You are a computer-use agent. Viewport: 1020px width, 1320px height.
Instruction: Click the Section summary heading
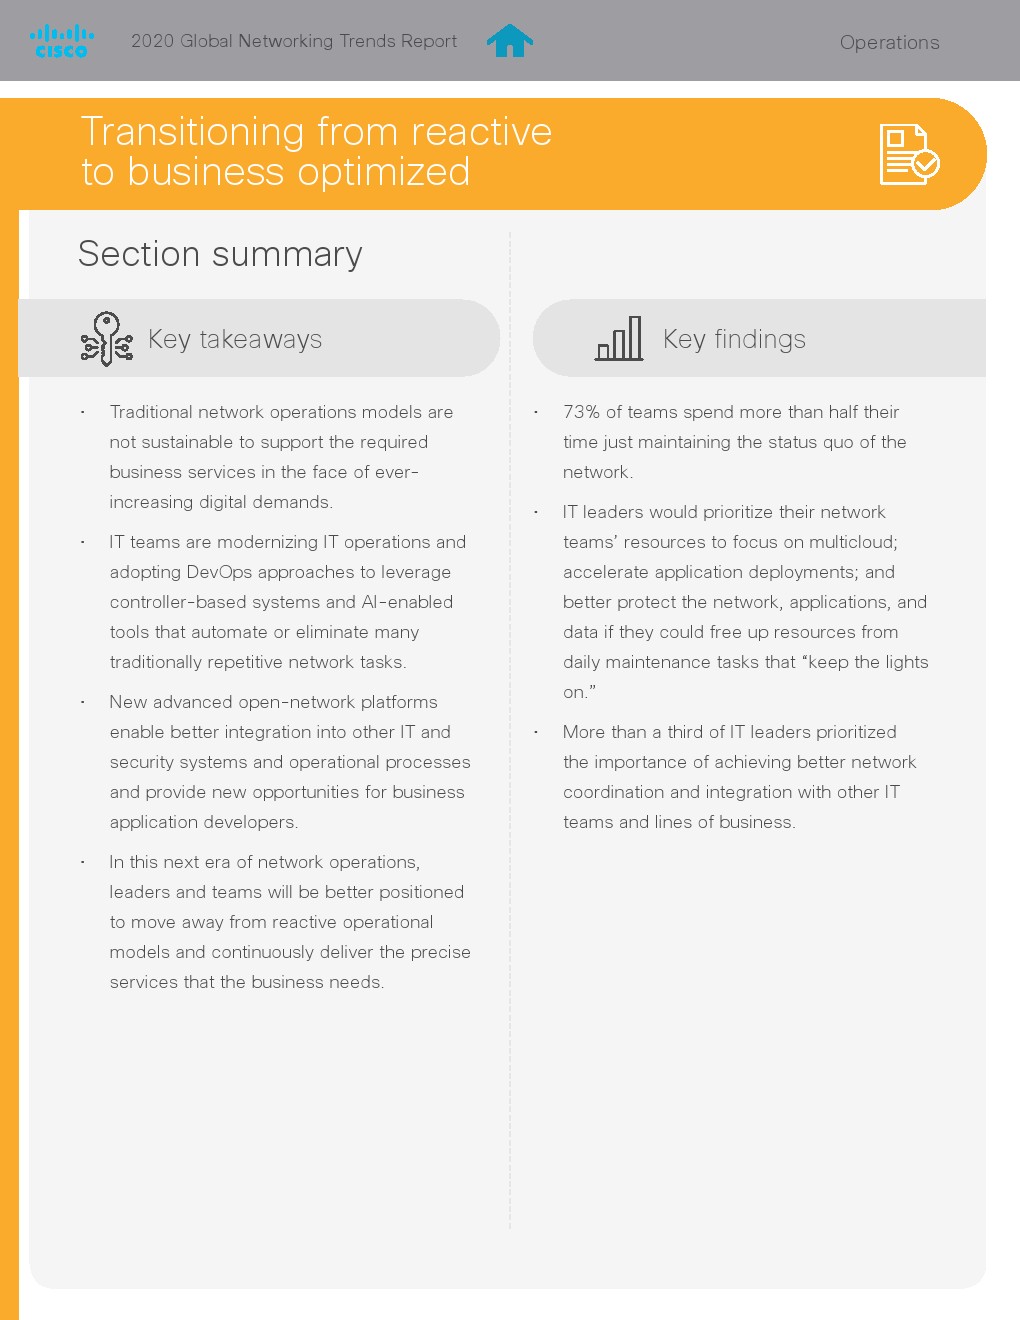pos(220,254)
